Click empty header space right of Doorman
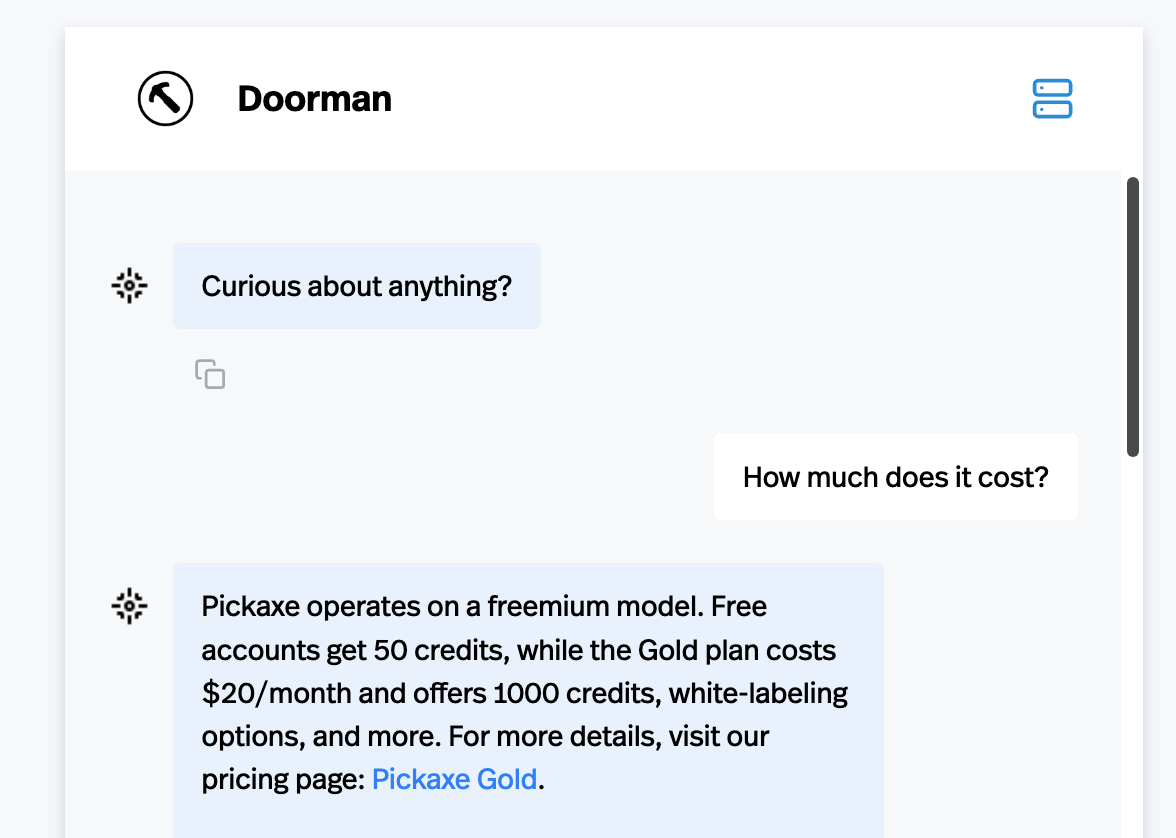1176x838 pixels. pyautogui.click(x=700, y=99)
